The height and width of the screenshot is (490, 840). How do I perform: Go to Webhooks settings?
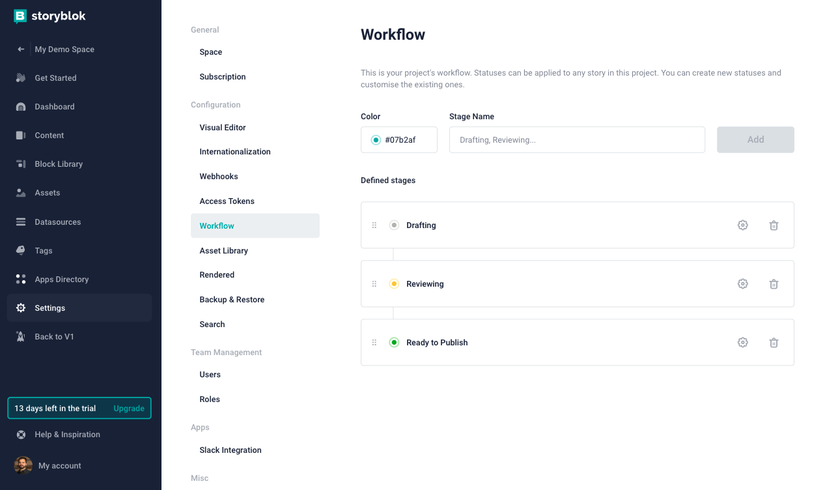pos(219,176)
